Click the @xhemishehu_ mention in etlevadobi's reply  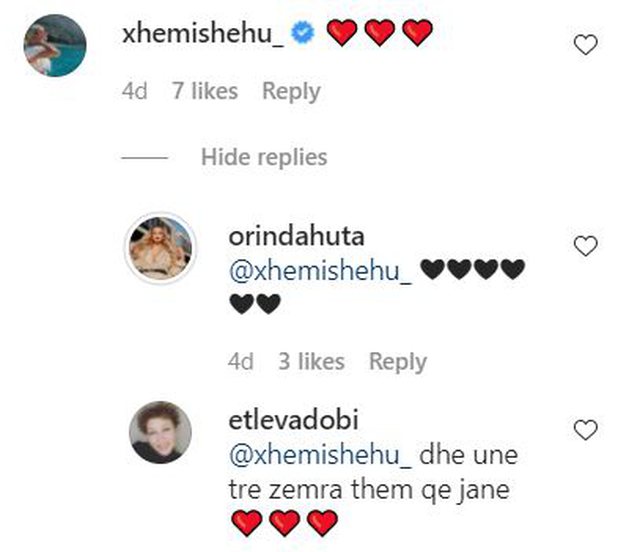pos(320,454)
